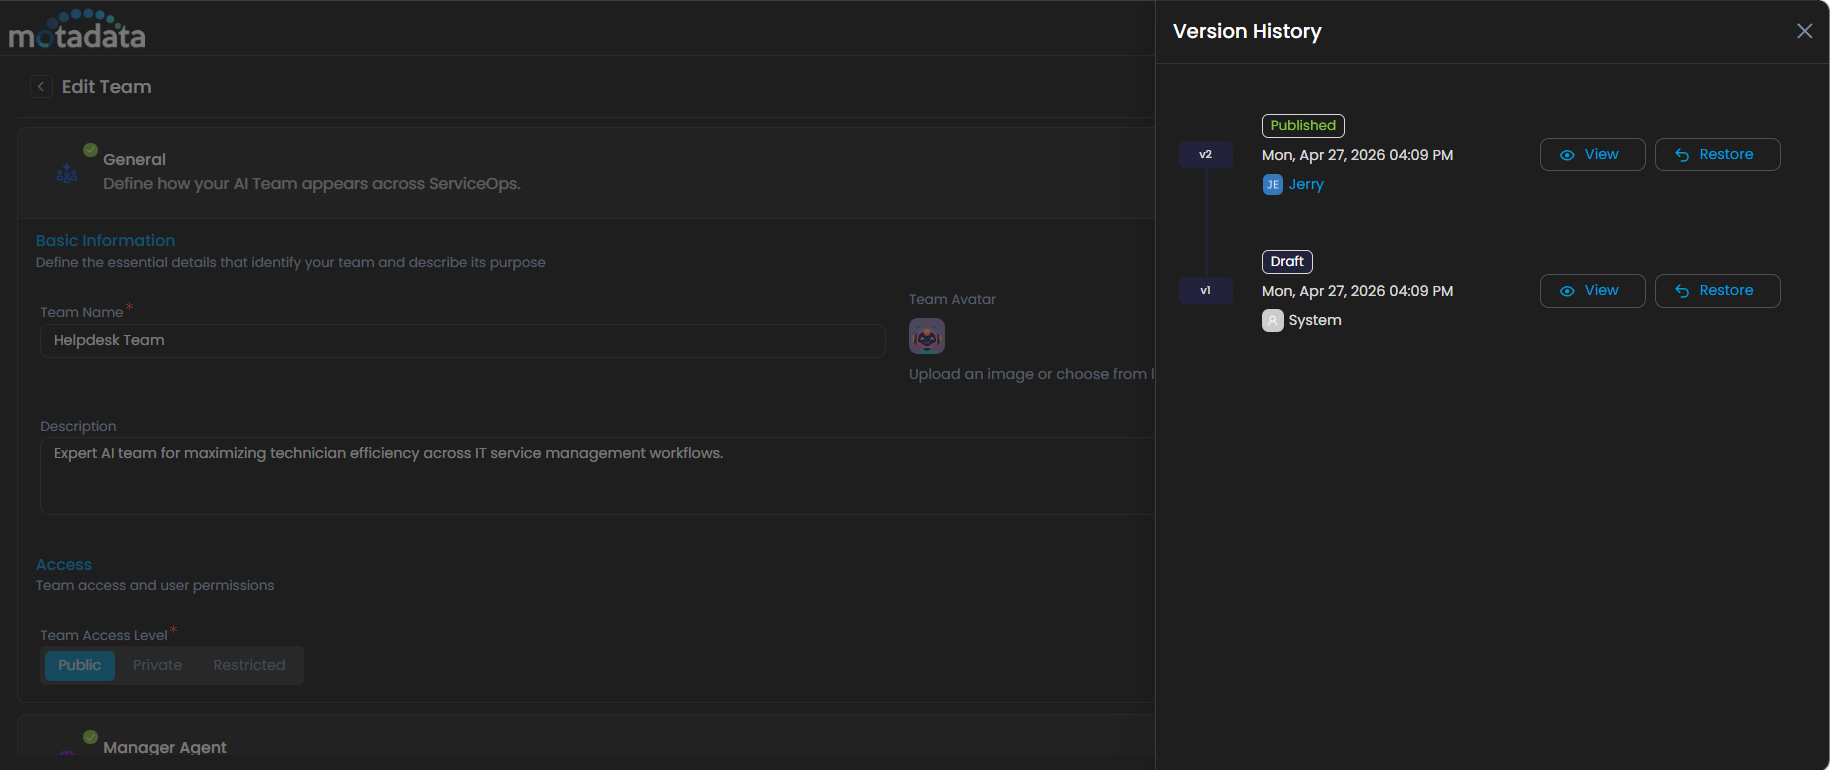Screen dimensions: 1830x770
Task: Click the Description text area
Action: tap(596, 476)
